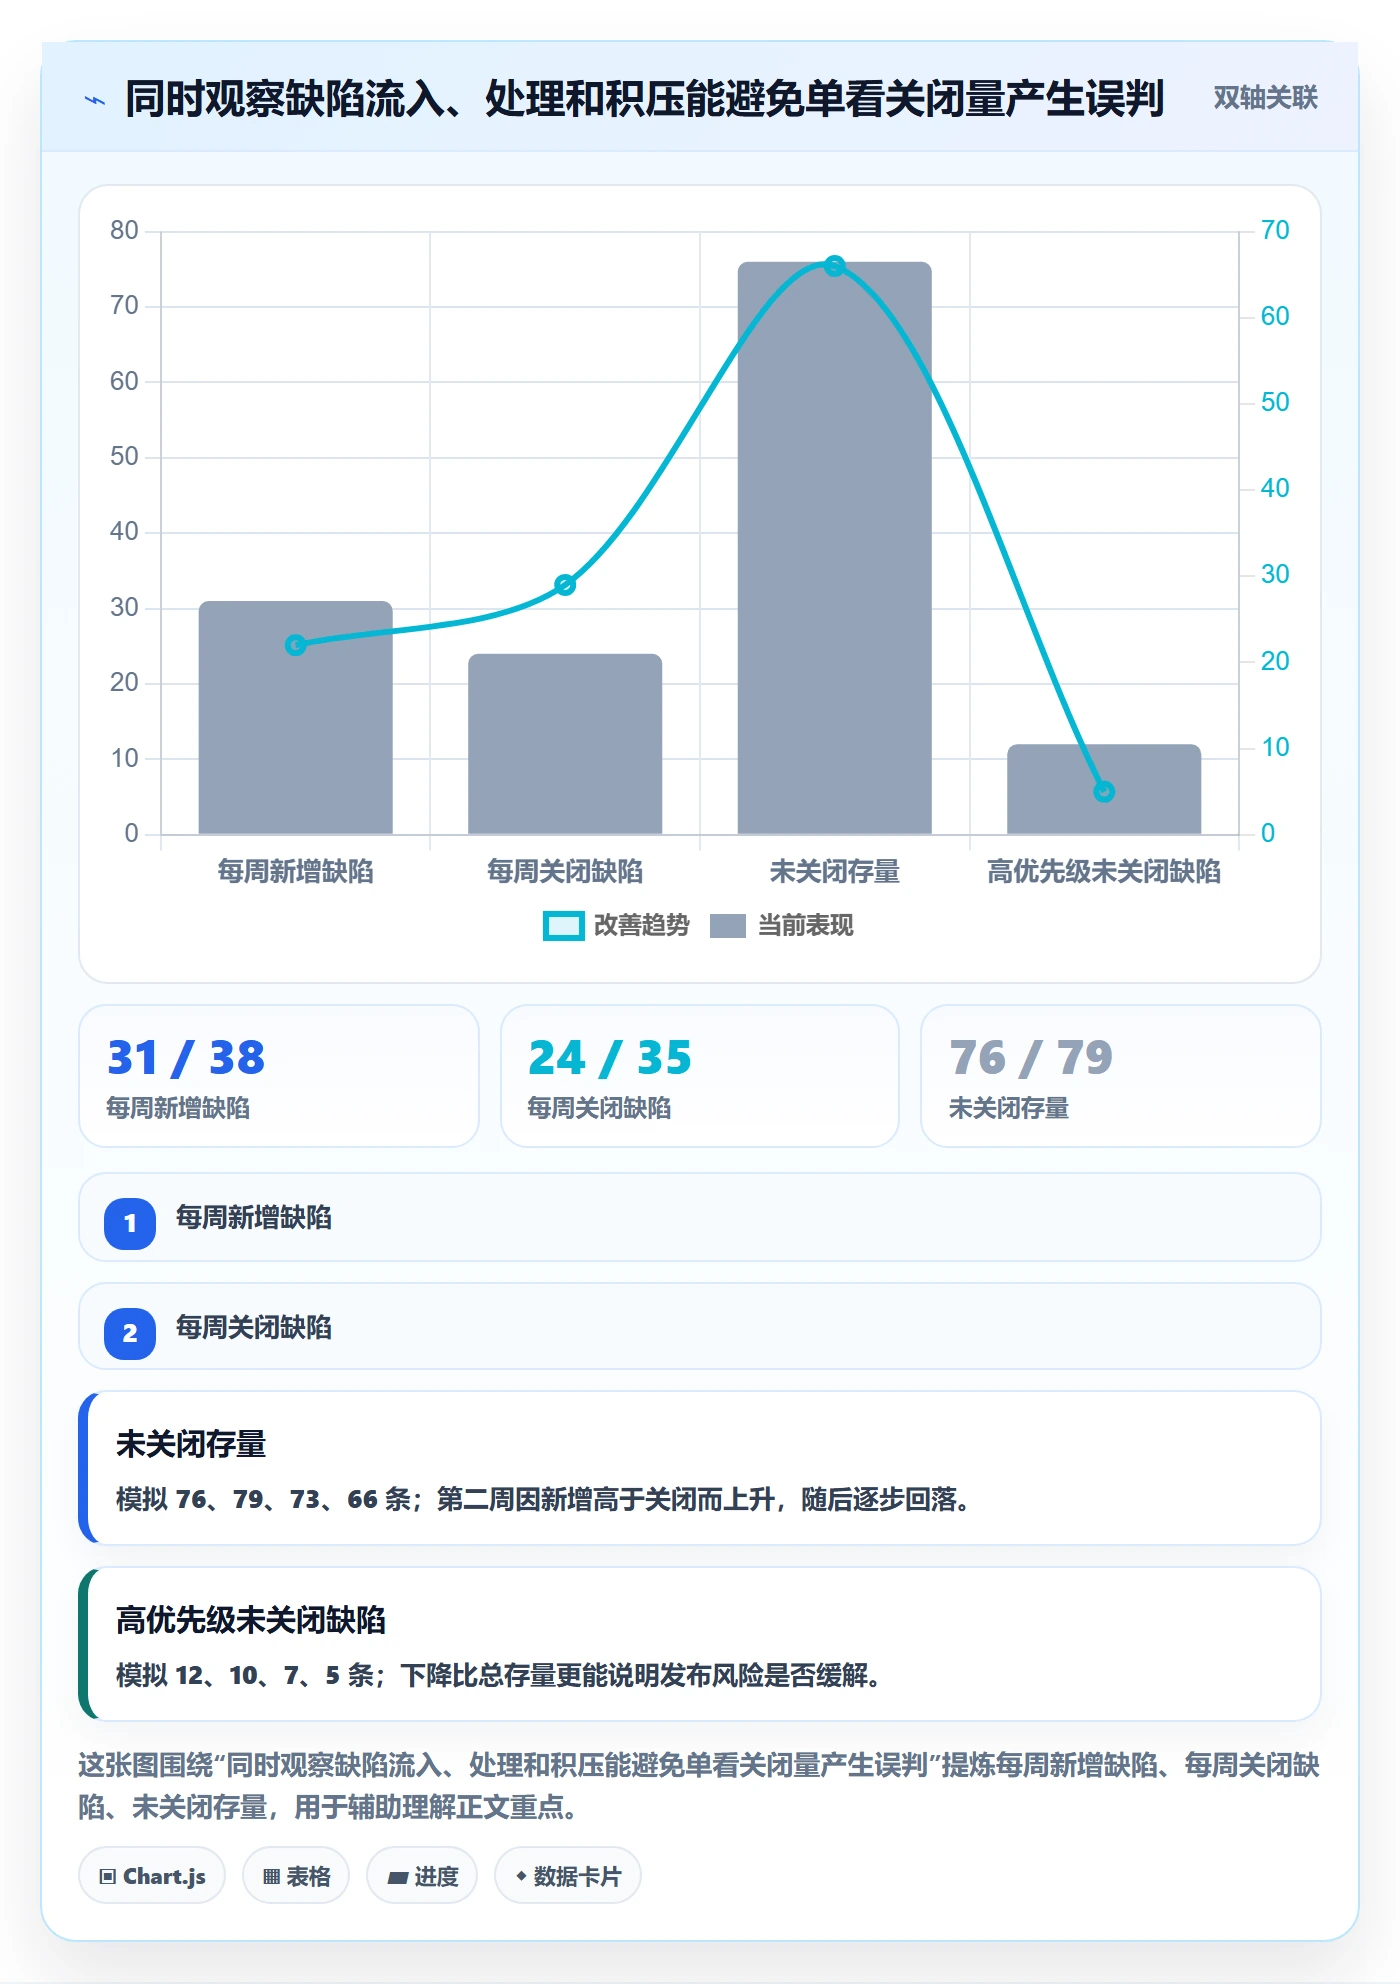
Task: Select the 表格 chip
Action: tap(296, 1876)
